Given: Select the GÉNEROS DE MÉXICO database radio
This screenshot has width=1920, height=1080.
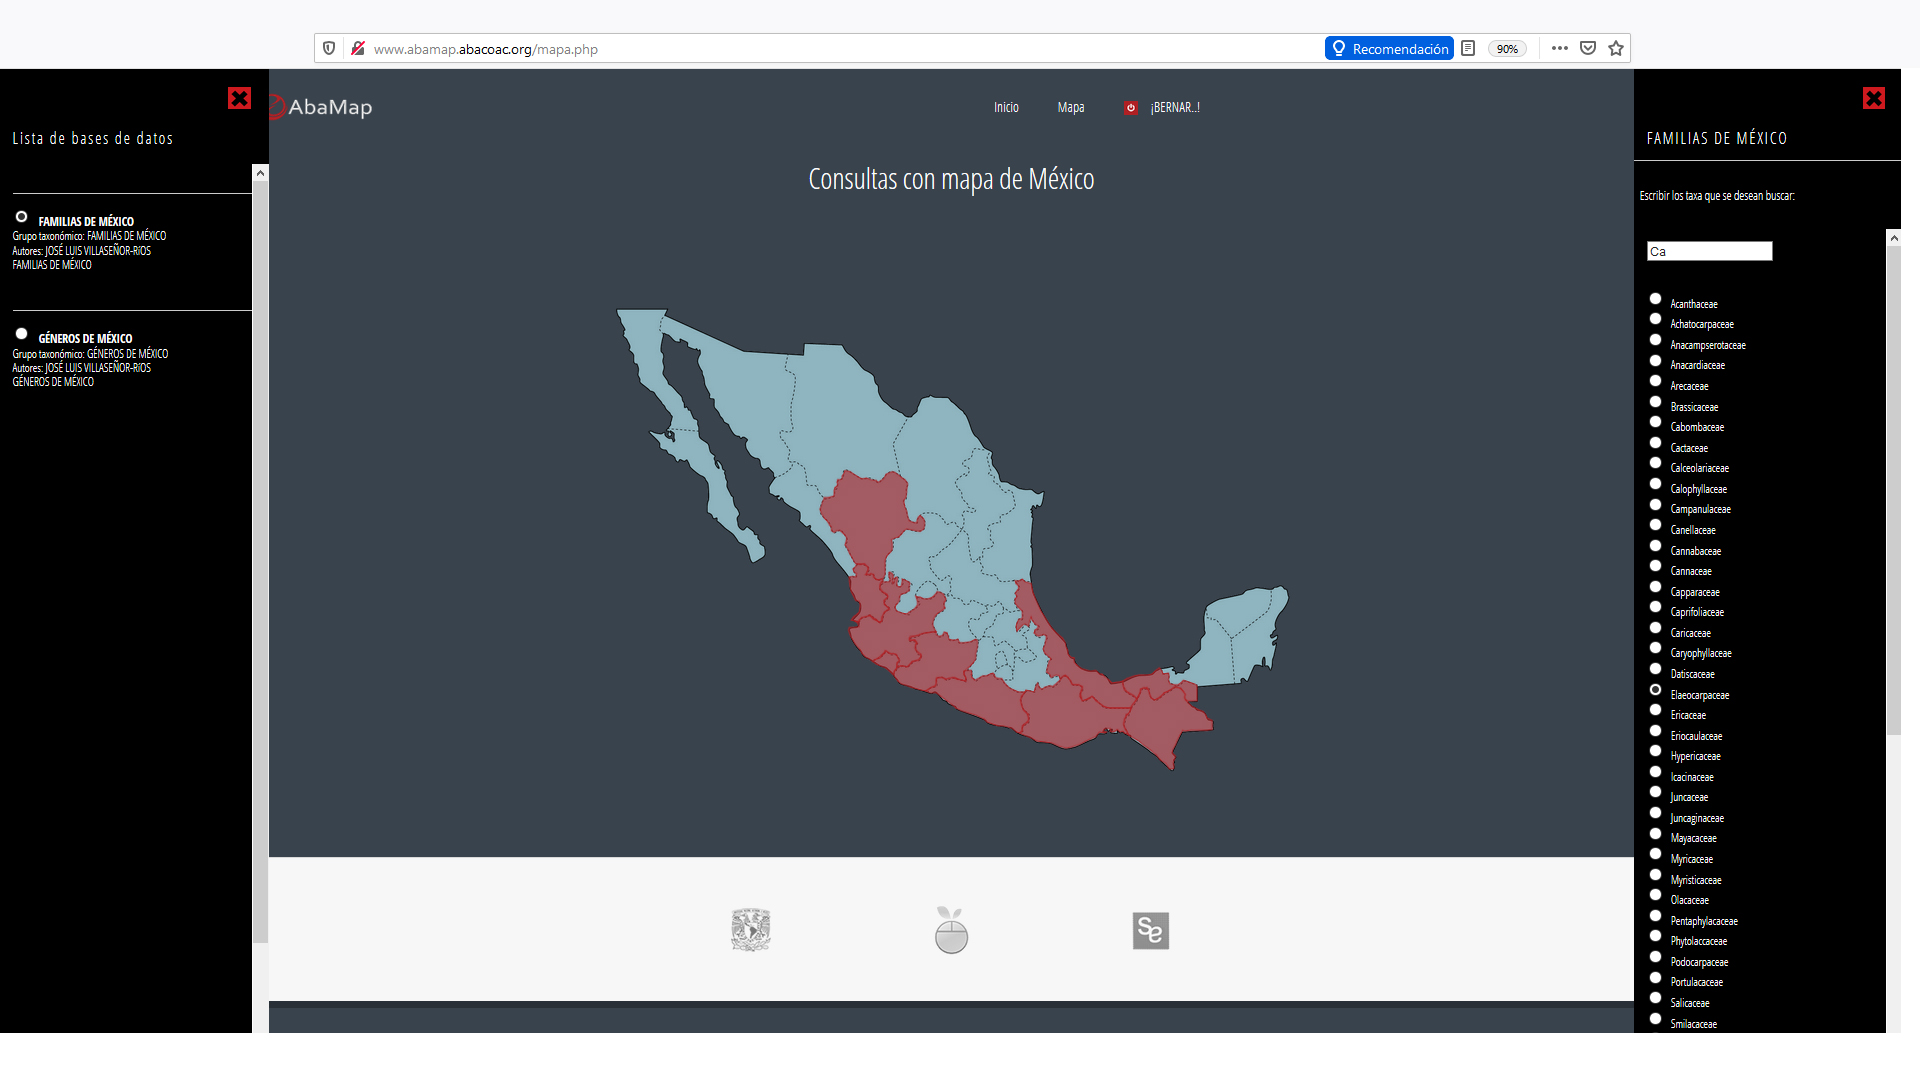Looking at the screenshot, I should coord(21,334).
